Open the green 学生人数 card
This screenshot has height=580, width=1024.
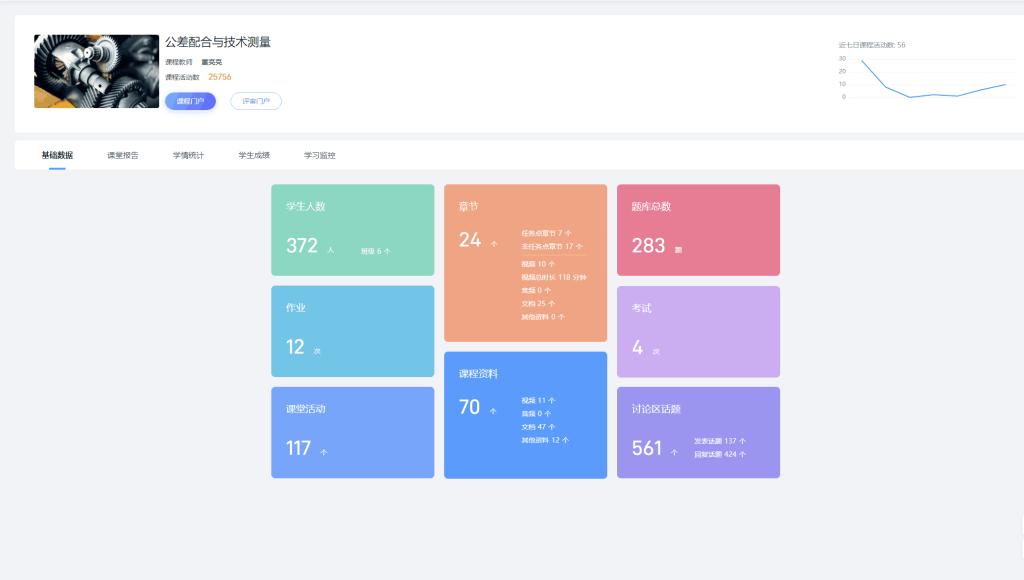(352, 229)
